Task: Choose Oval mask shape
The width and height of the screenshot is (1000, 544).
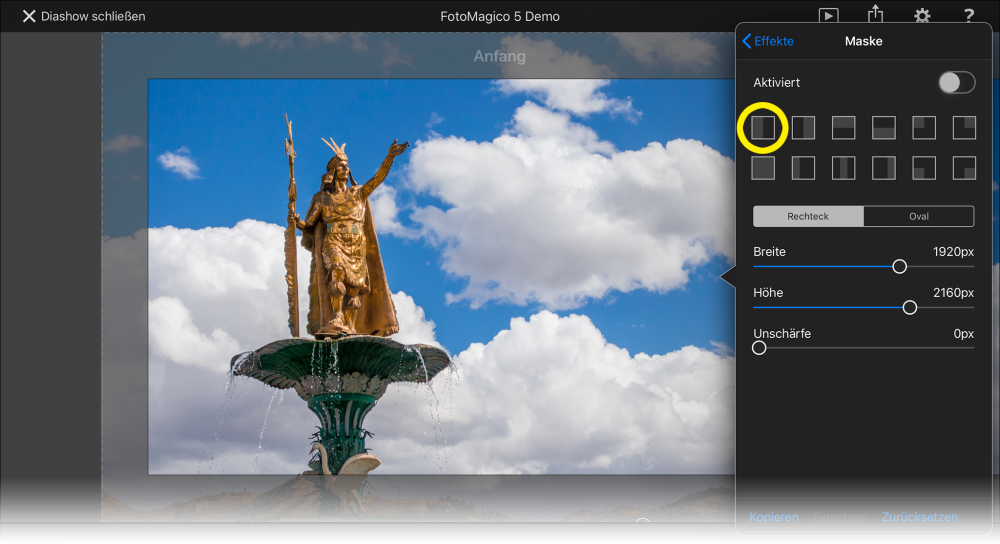Action: pyautogui.click(x=919, y=216)
